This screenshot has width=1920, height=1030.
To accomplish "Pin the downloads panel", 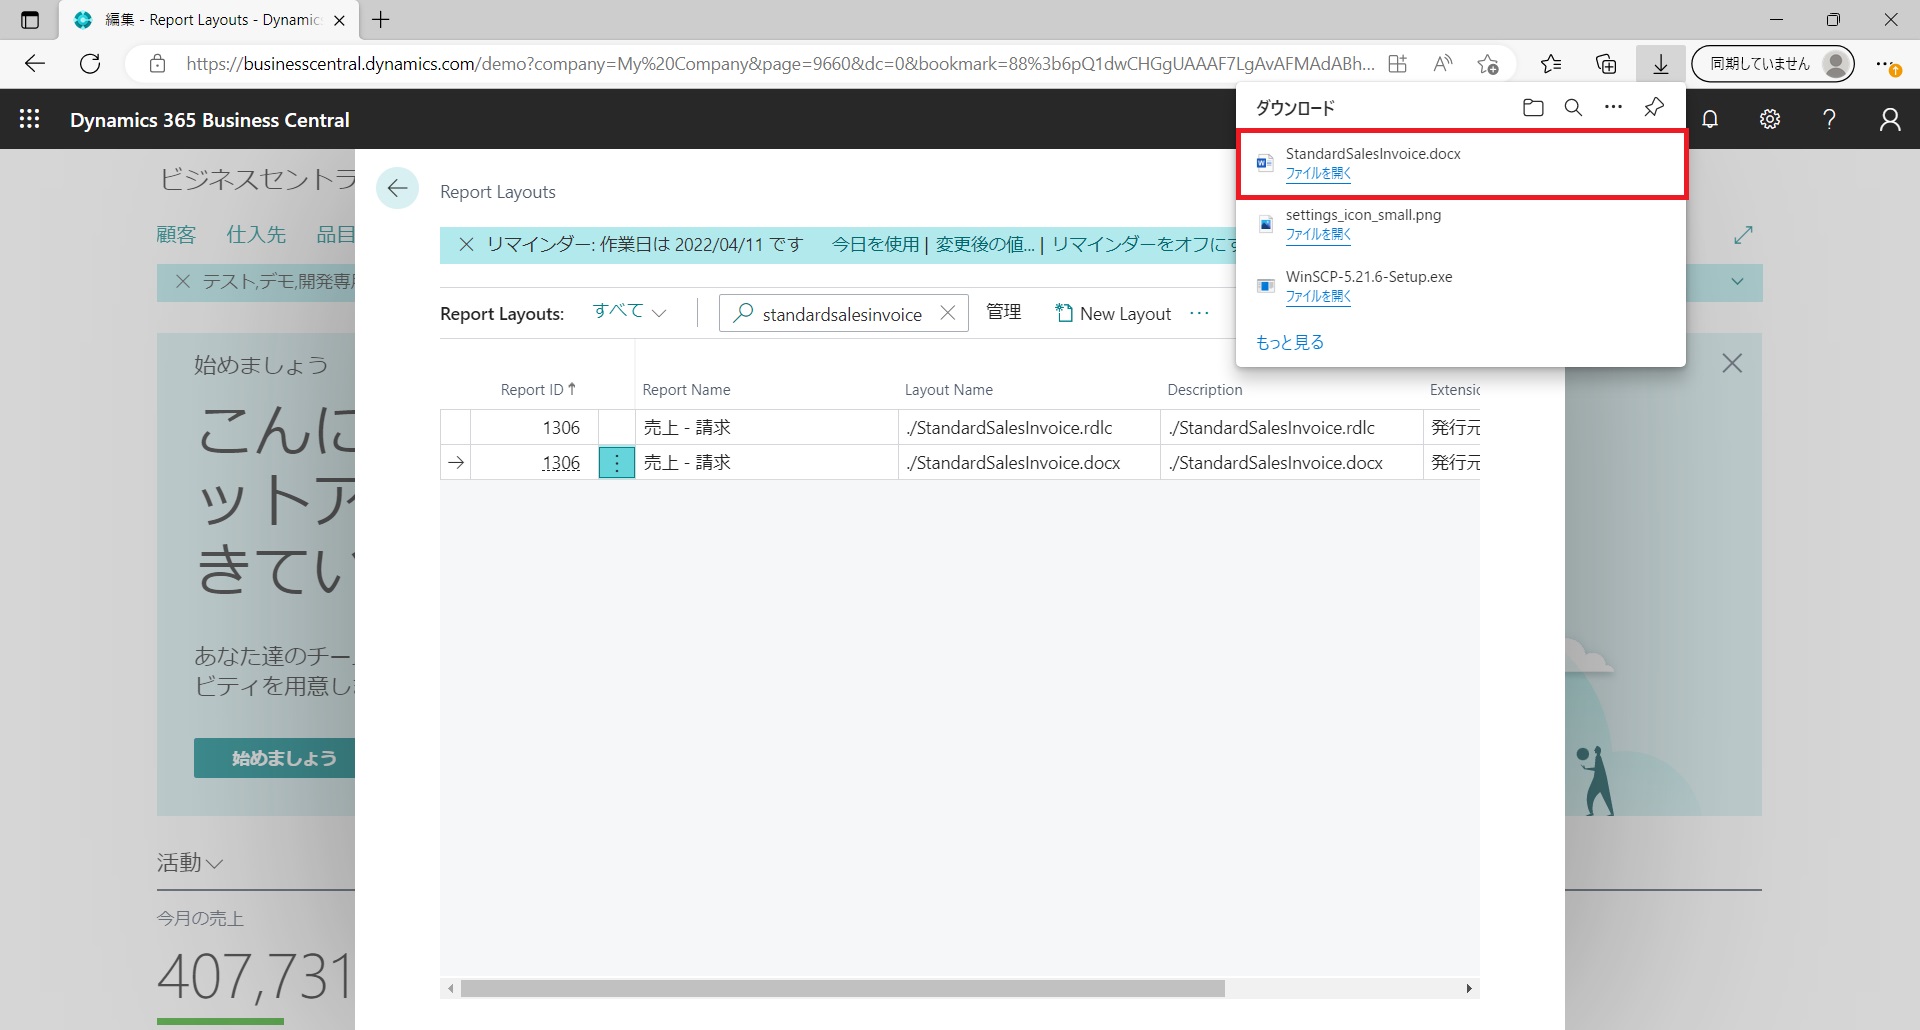I will [x=1654, y=108].
